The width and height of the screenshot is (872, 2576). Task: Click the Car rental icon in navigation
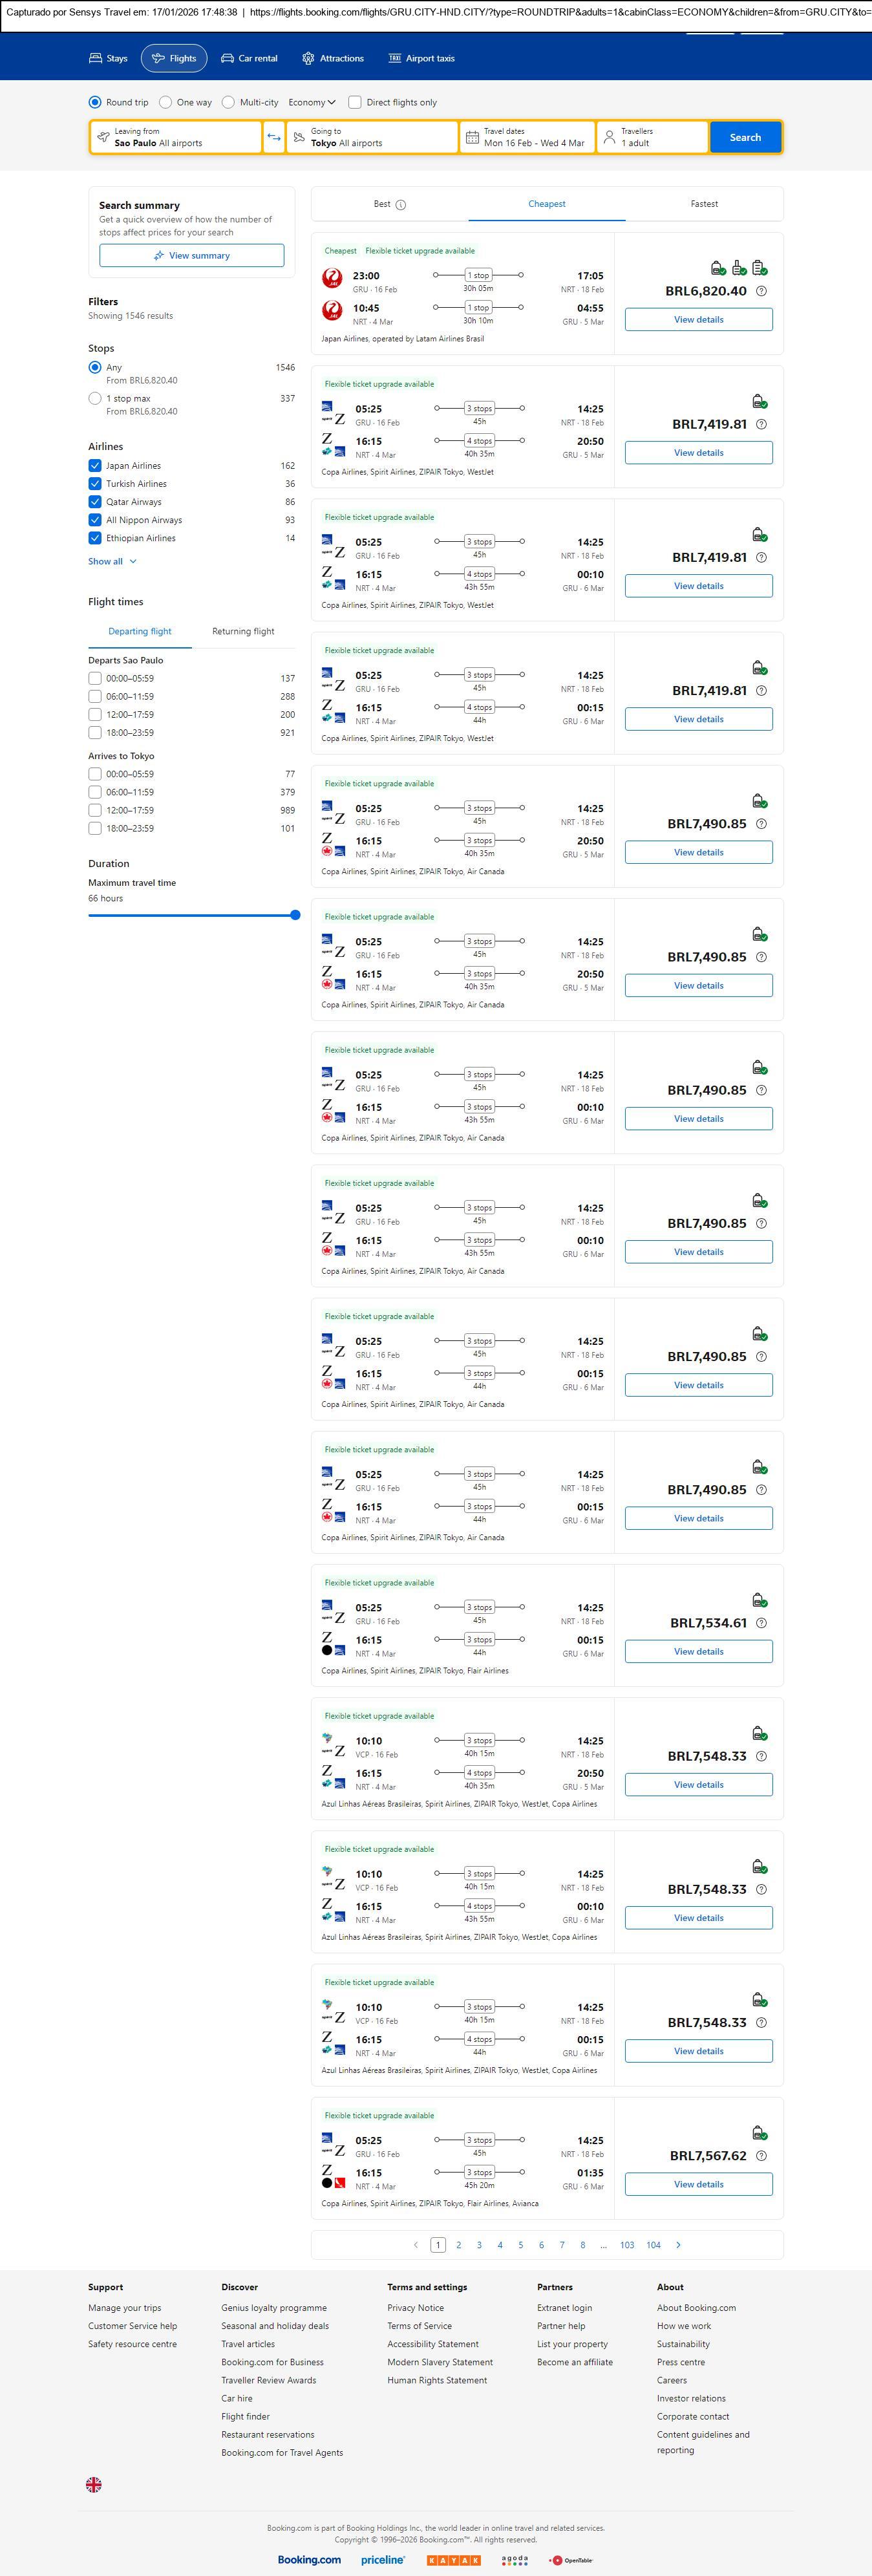[228, 59]
